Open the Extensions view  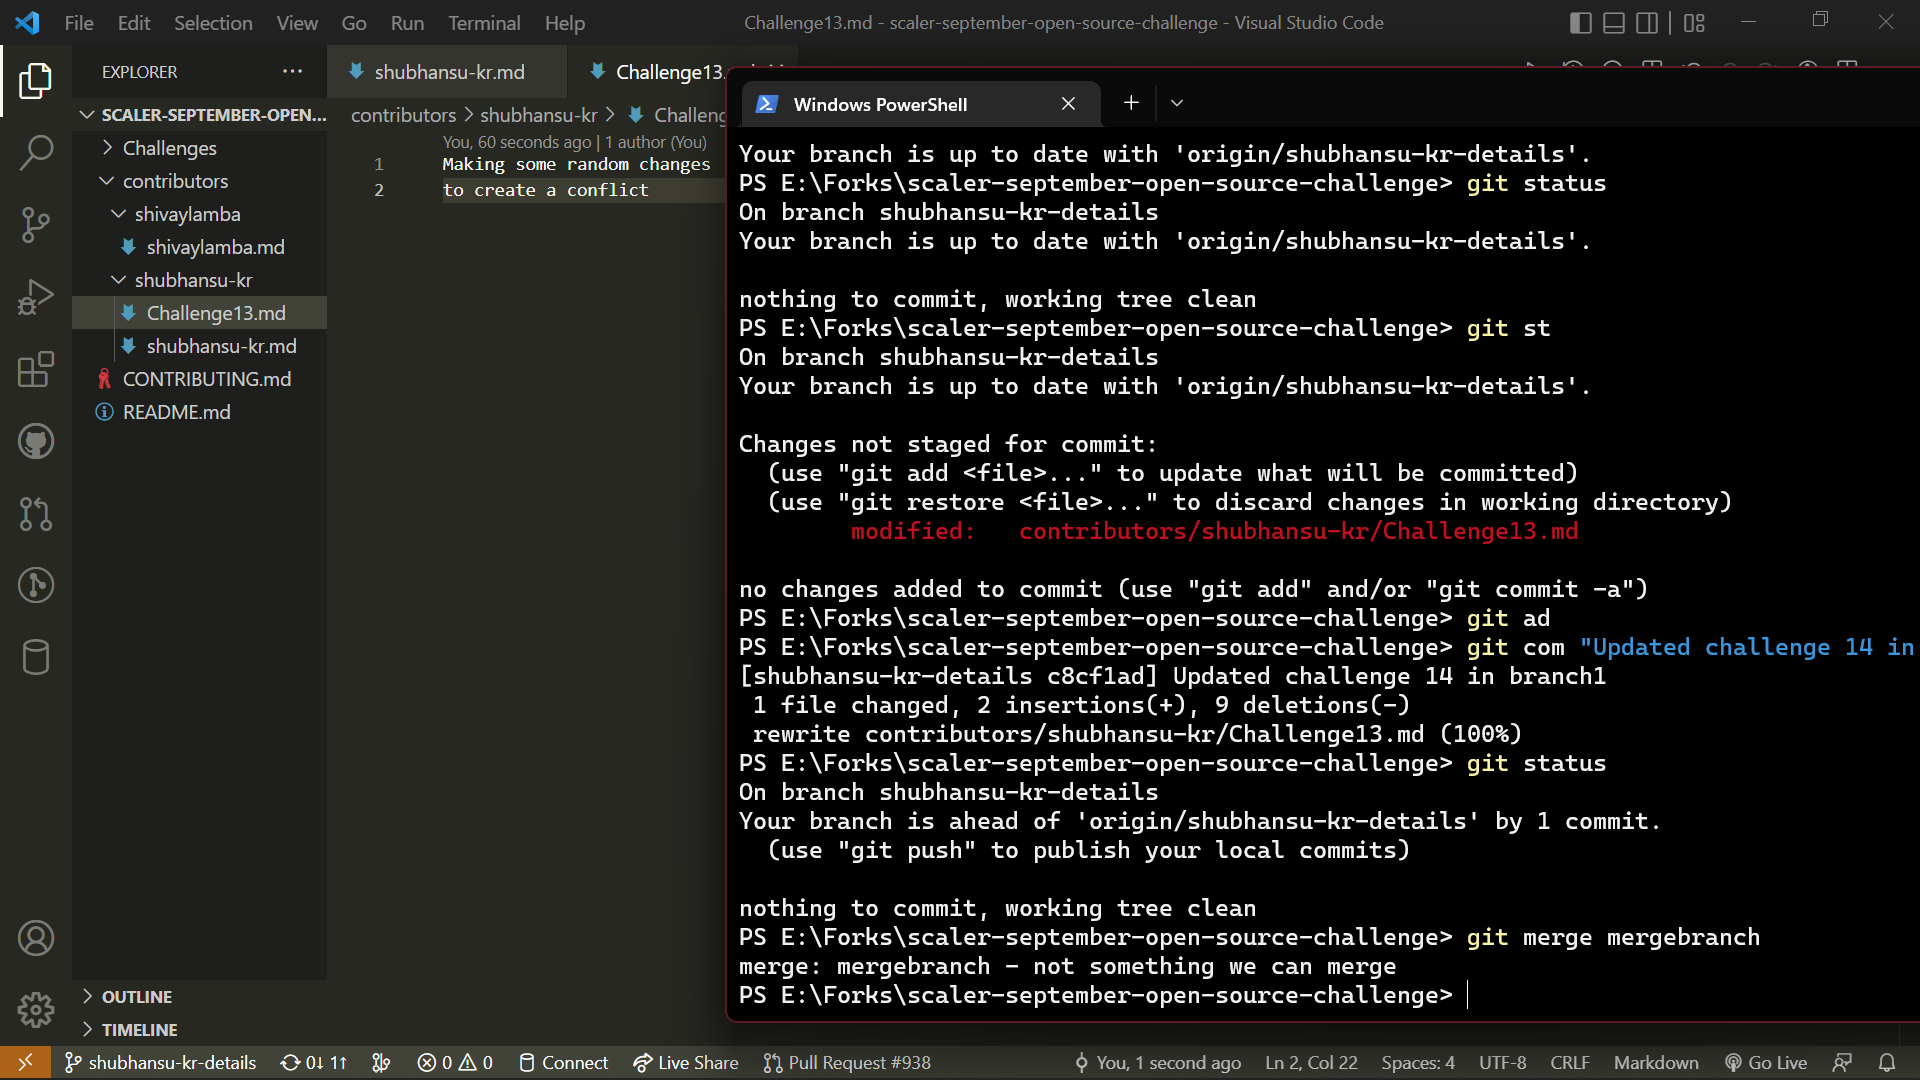pyautogui.click(x=36, y=369)
